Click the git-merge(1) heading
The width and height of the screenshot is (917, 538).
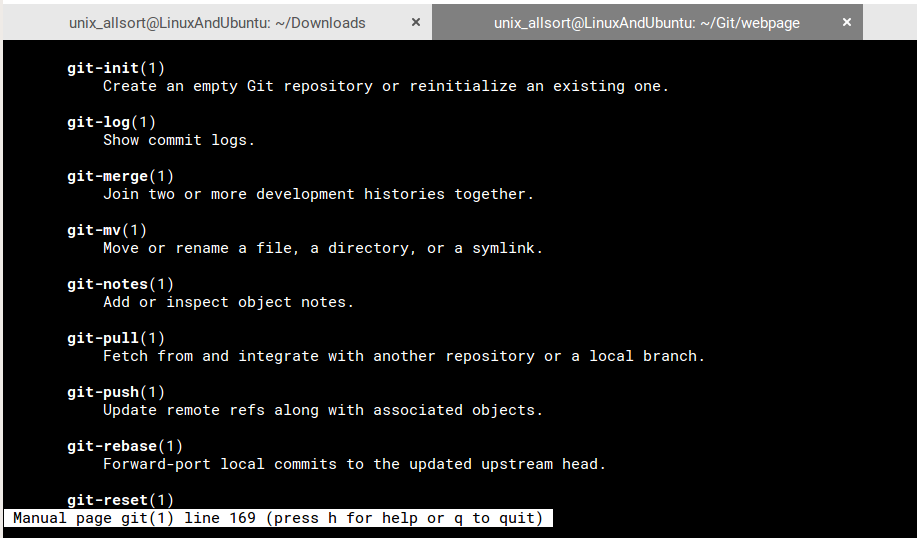coord(120,176)
